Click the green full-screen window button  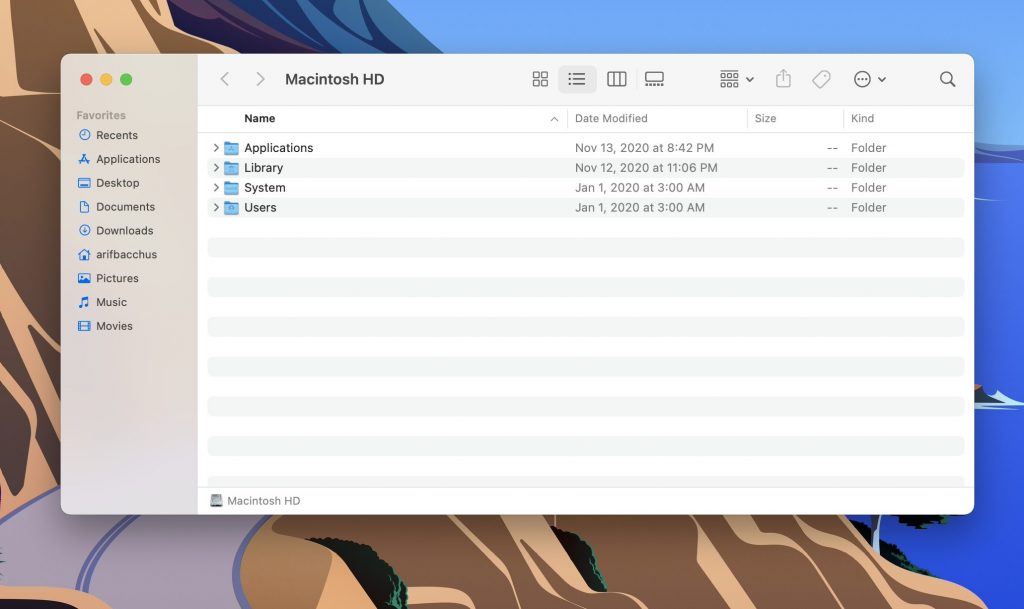pyautogui.click(x=126, y=80)
